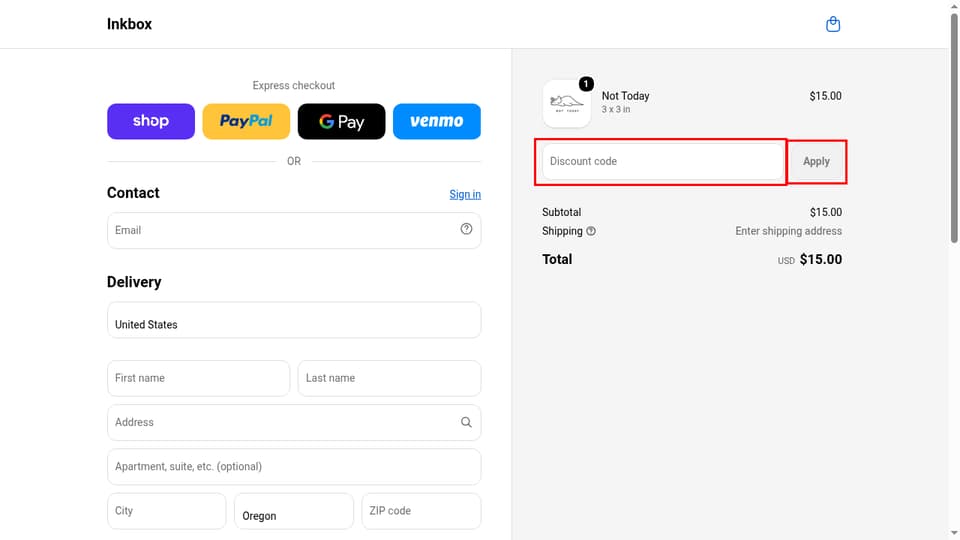Click the scrollbar down arrow

(x=954, y=534)
